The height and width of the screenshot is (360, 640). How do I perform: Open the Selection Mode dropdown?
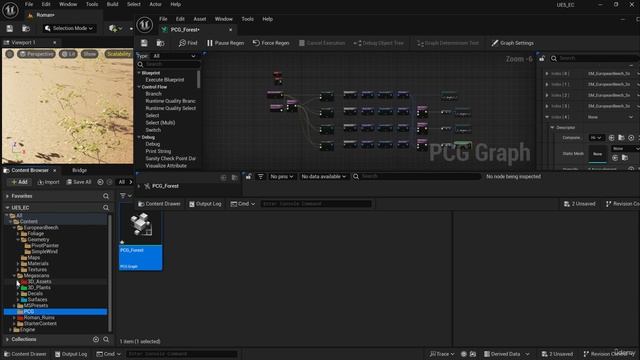coord(69,28)
